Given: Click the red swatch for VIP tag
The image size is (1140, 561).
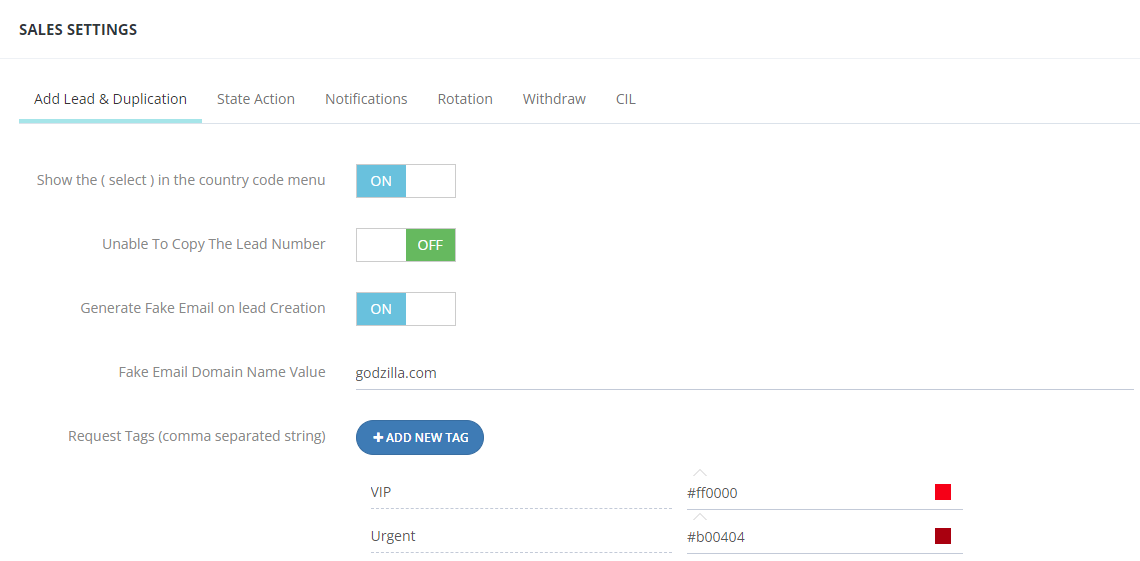Looking at the screenshot, I should click(943, 493).
